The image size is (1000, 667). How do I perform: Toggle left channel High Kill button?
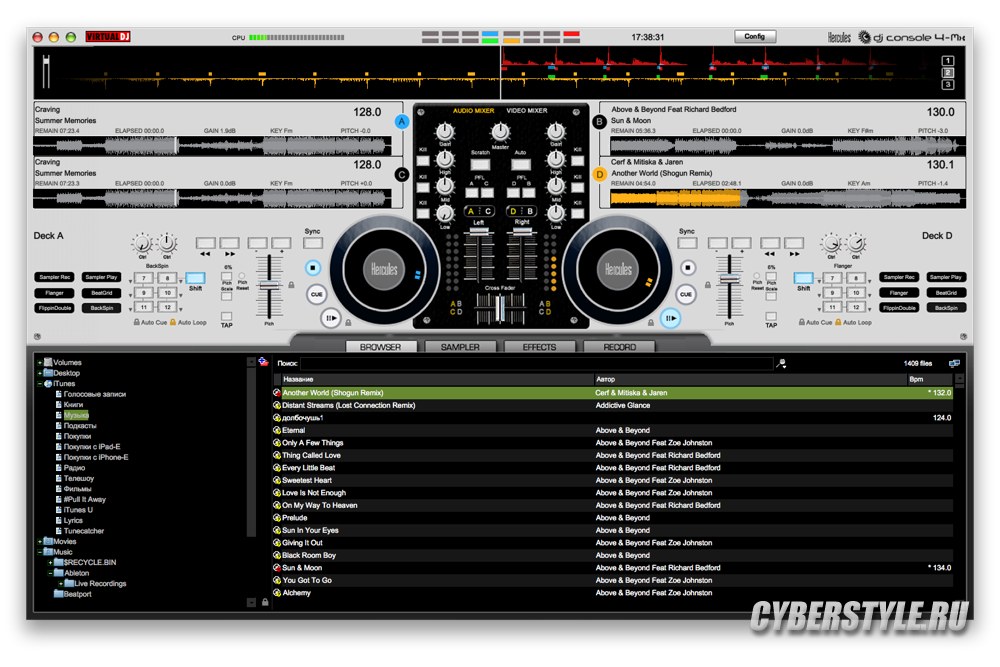423,161
